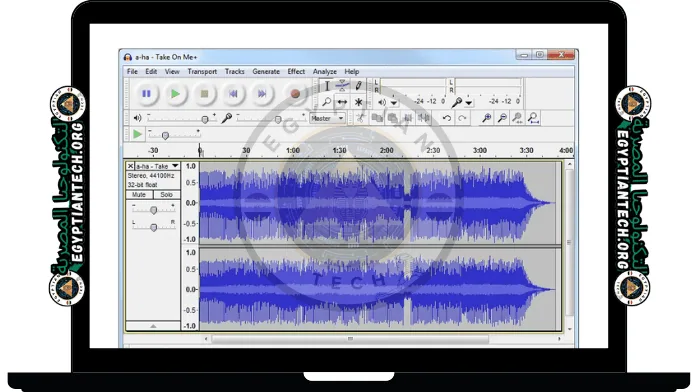Select the Selection (I-beam) tool
Viewport: 698px width, 392px height.
327,86
